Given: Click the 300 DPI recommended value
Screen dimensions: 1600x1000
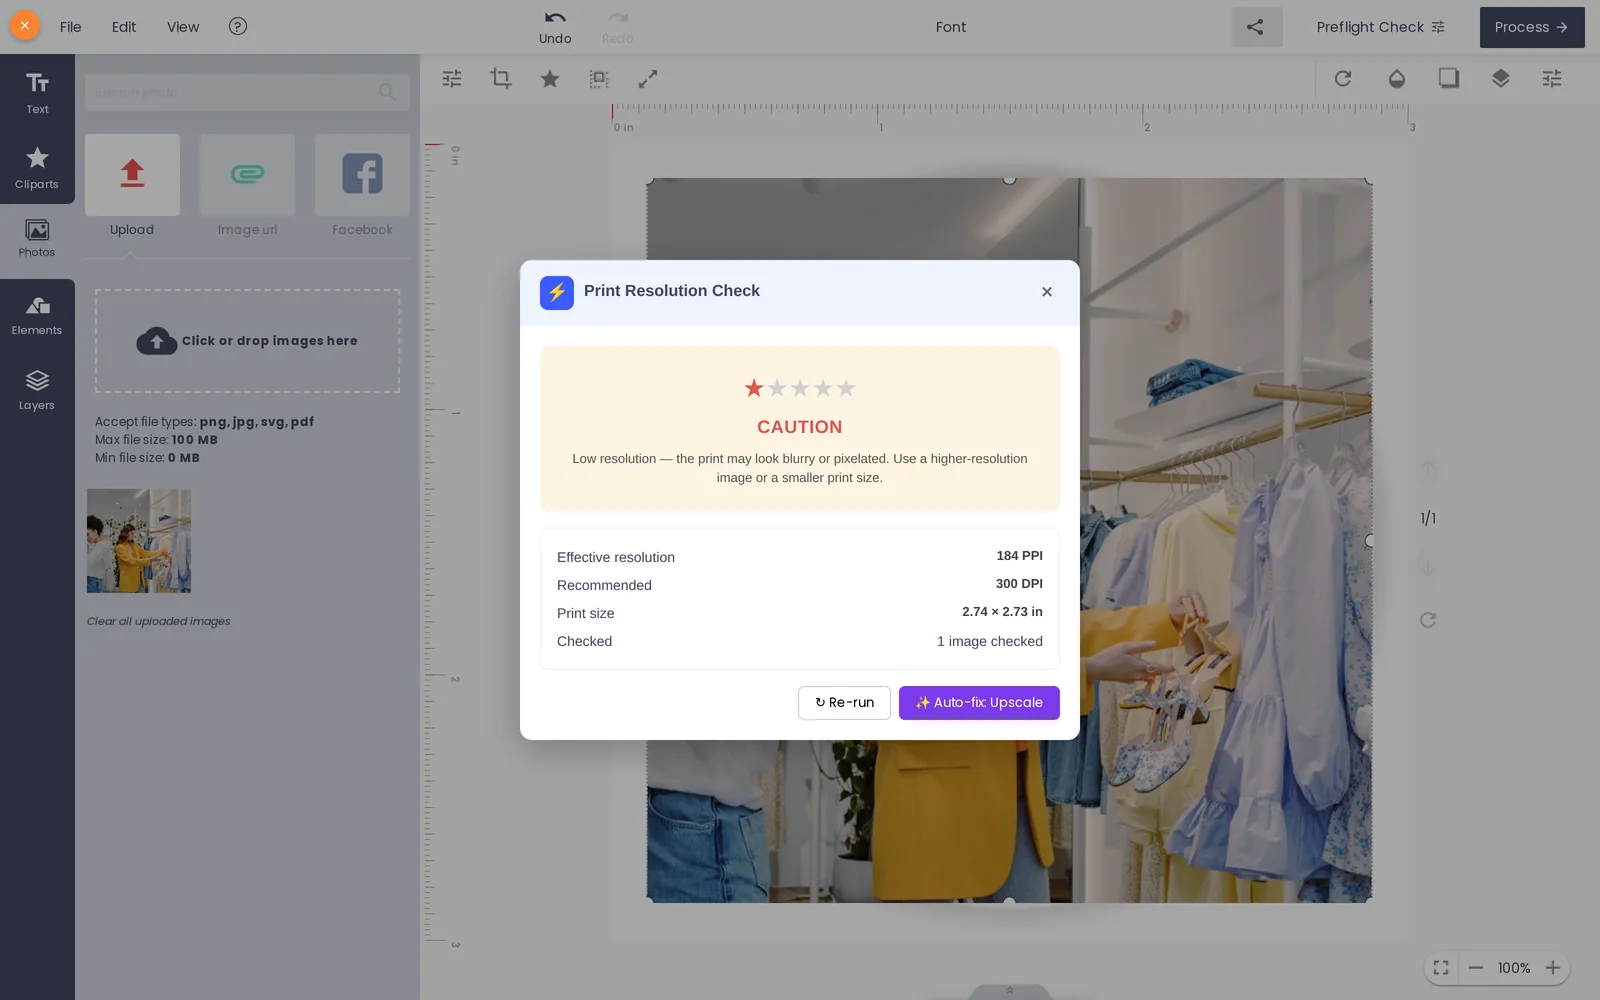Looking at the screenshot, I should pos(1019,584).
